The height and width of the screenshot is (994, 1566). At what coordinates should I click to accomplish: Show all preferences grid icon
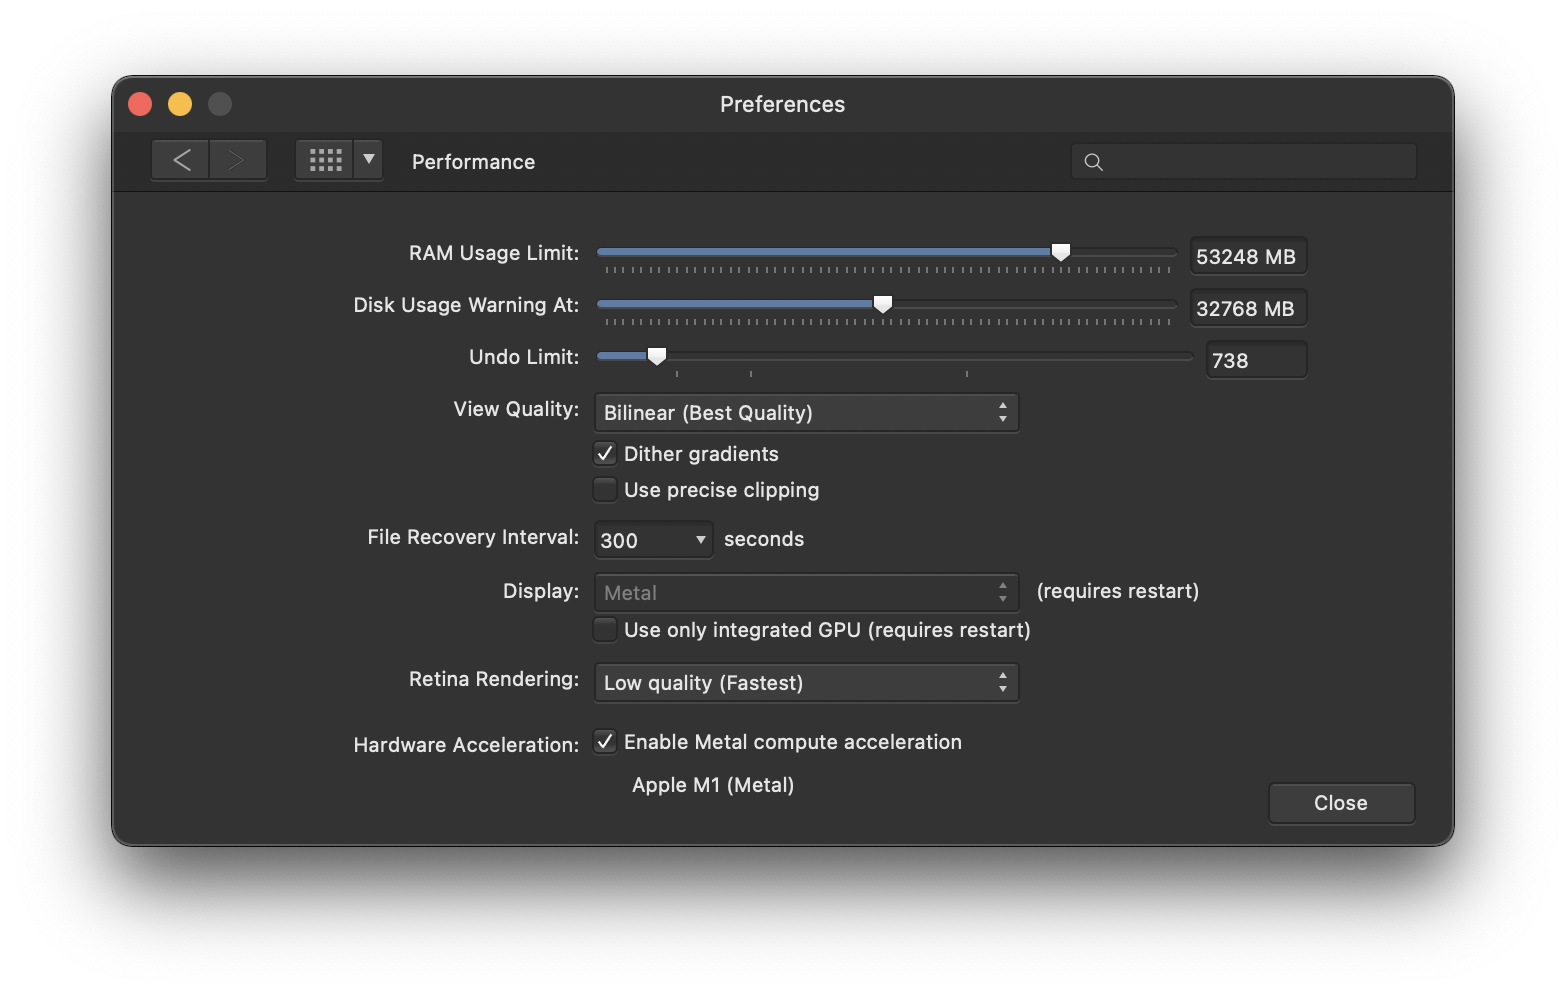tap(325, 160)
